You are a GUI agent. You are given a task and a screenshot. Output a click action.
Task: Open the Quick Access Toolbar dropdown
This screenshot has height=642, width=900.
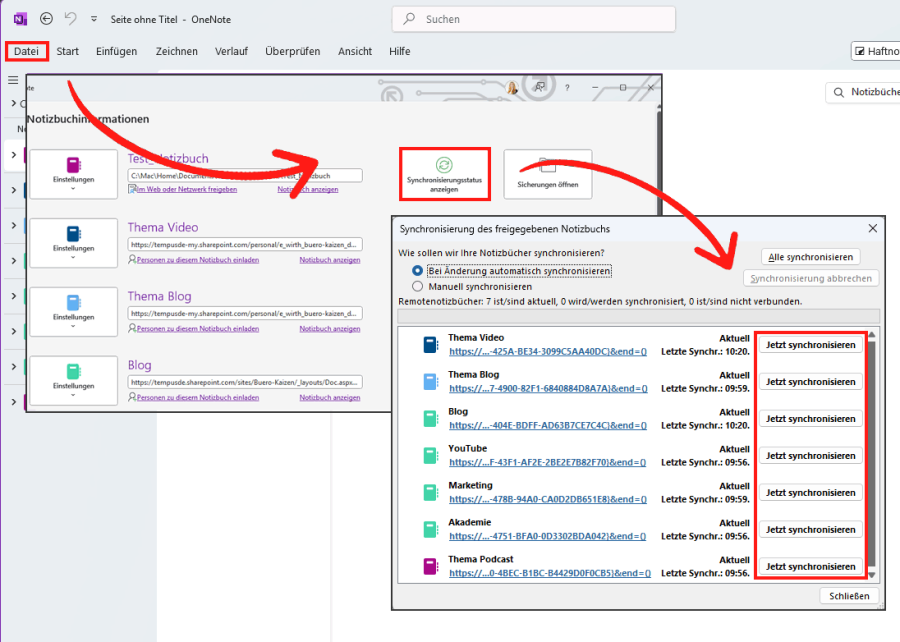(x=94, y=19)
